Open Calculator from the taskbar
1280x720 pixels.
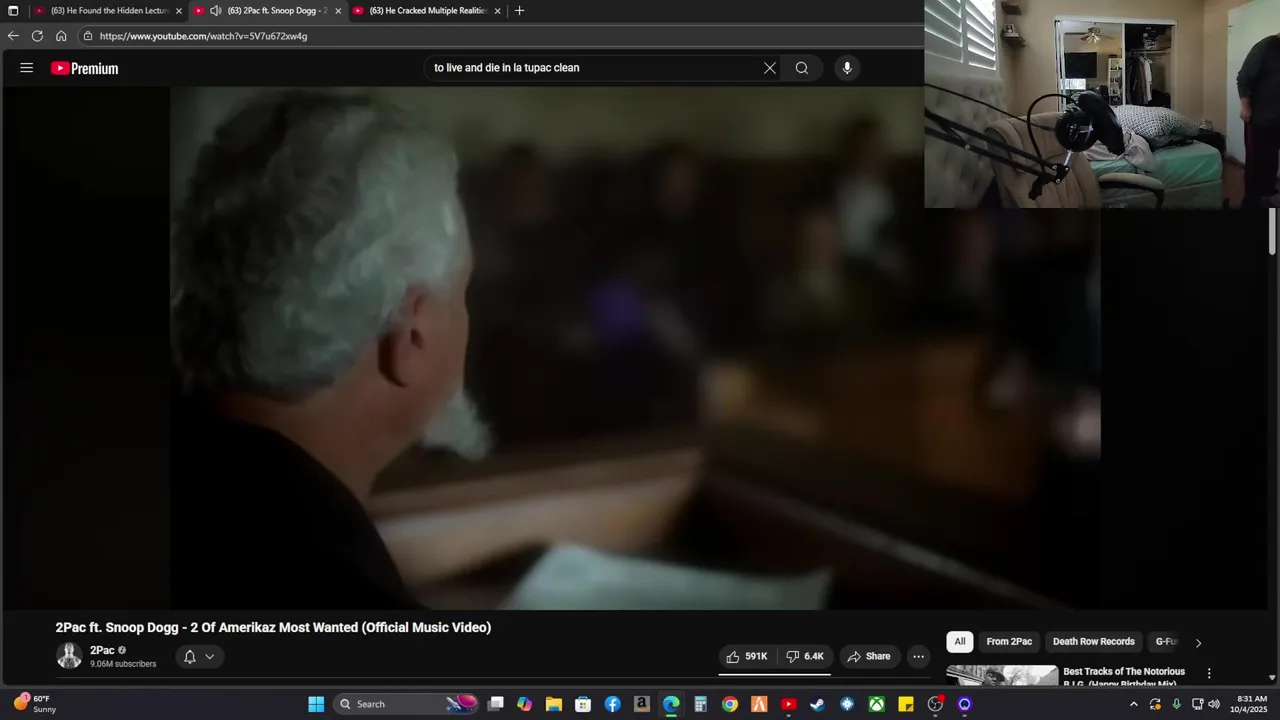click(701, 704)
